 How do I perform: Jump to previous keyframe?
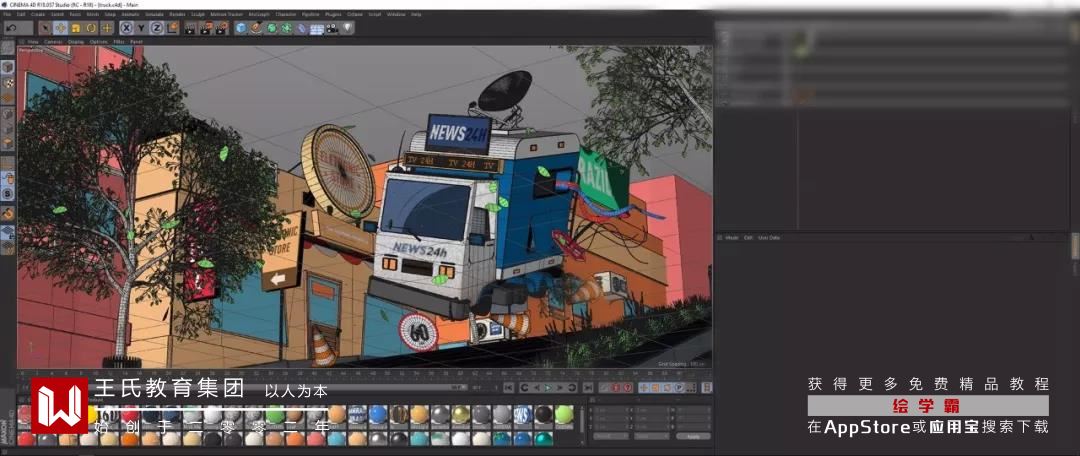[x=524, y=388]
